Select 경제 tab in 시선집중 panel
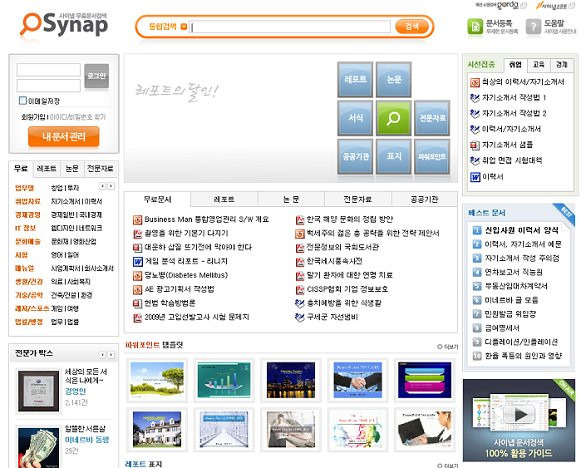The image size is (586, 468). (x=561, y=65)
